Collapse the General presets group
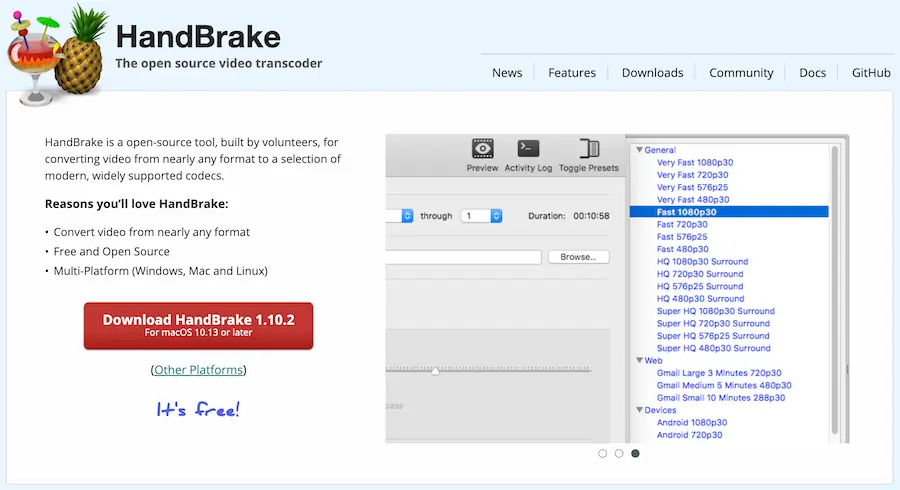The image size is (900, 490). point(639,150)
